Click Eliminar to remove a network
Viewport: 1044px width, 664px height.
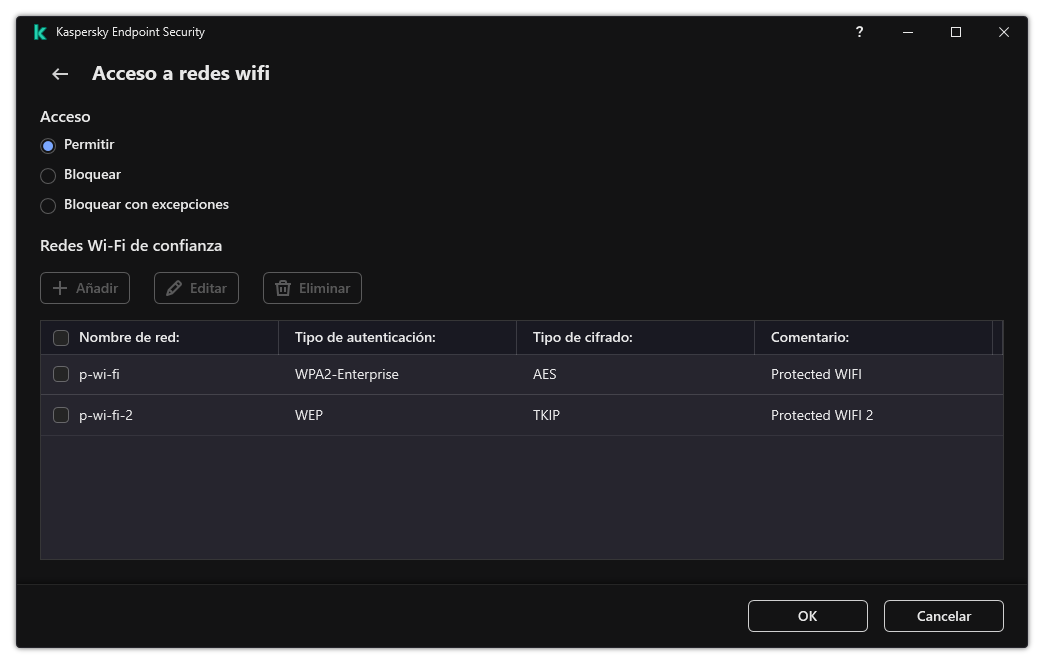pos(312,288)
